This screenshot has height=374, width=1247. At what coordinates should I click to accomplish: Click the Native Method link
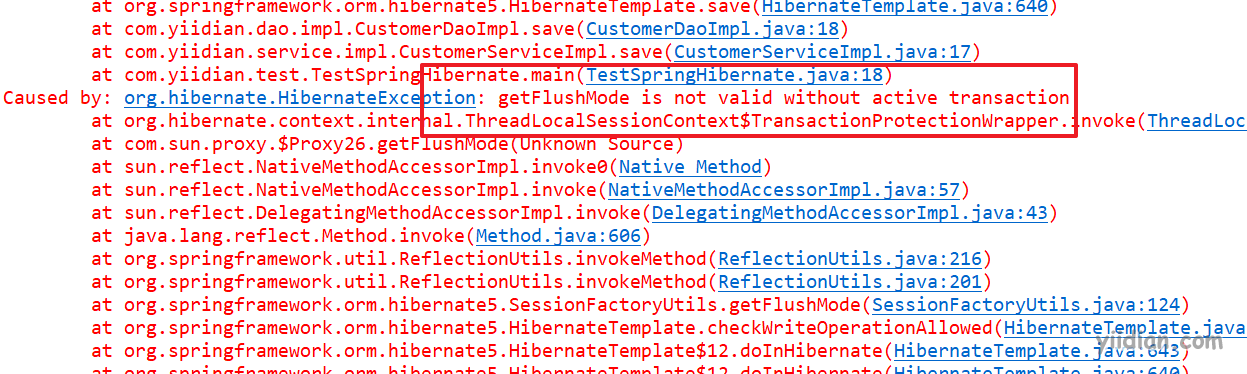pos(690,167)
